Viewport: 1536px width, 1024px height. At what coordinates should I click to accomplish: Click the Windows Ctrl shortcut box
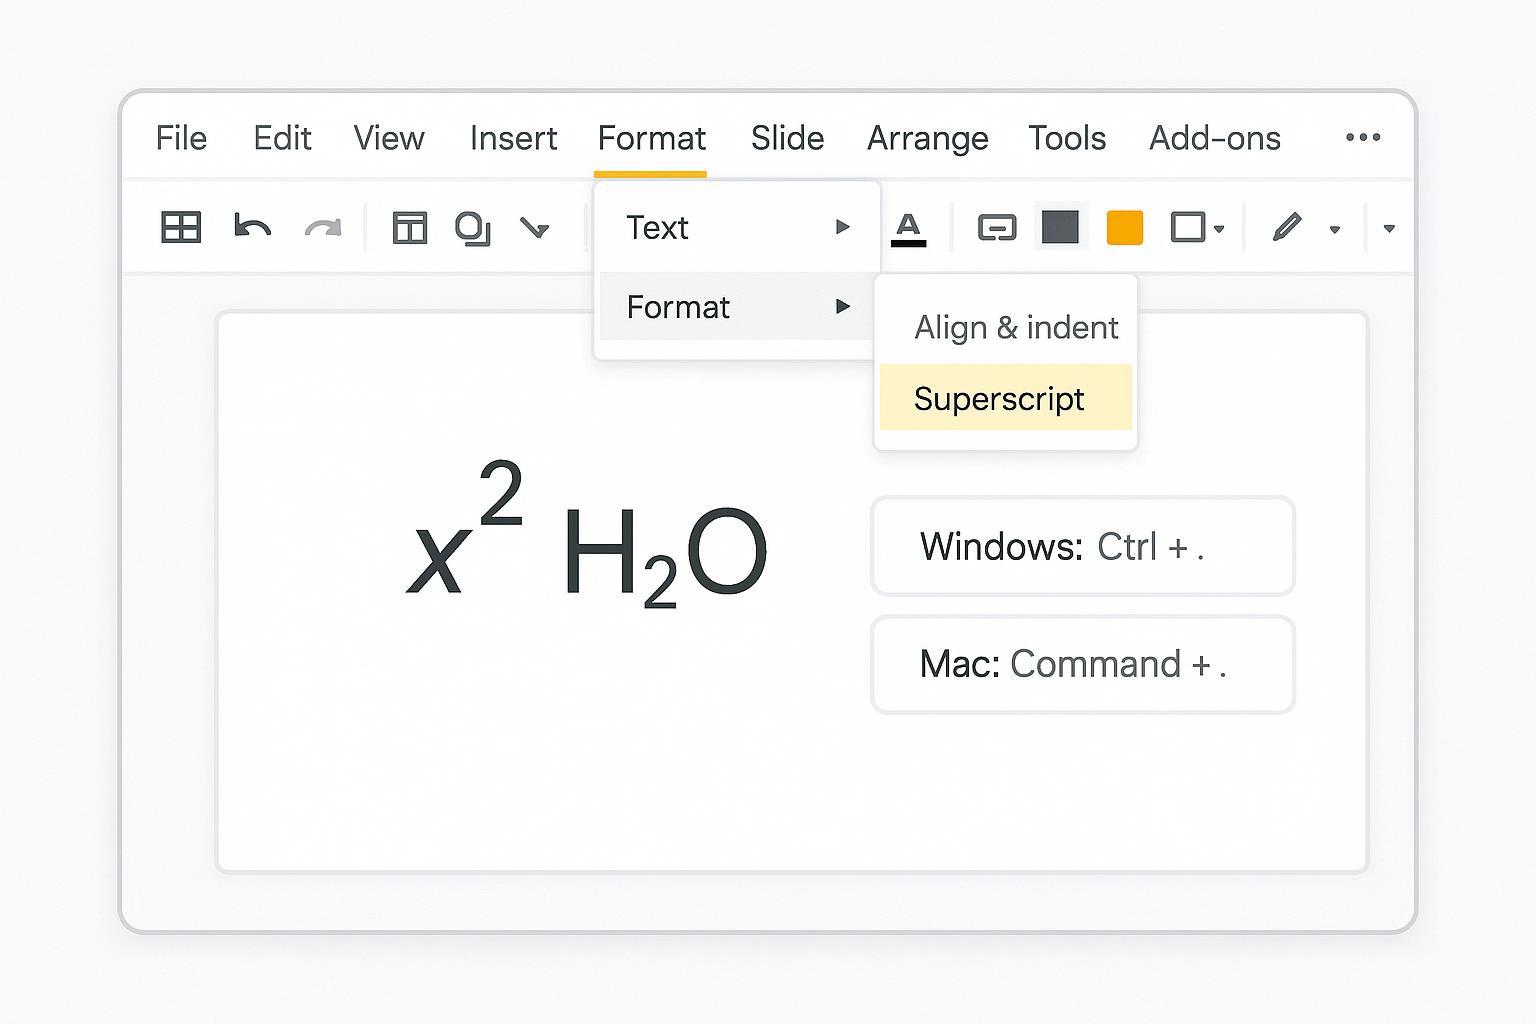(x=1083, y=547)
